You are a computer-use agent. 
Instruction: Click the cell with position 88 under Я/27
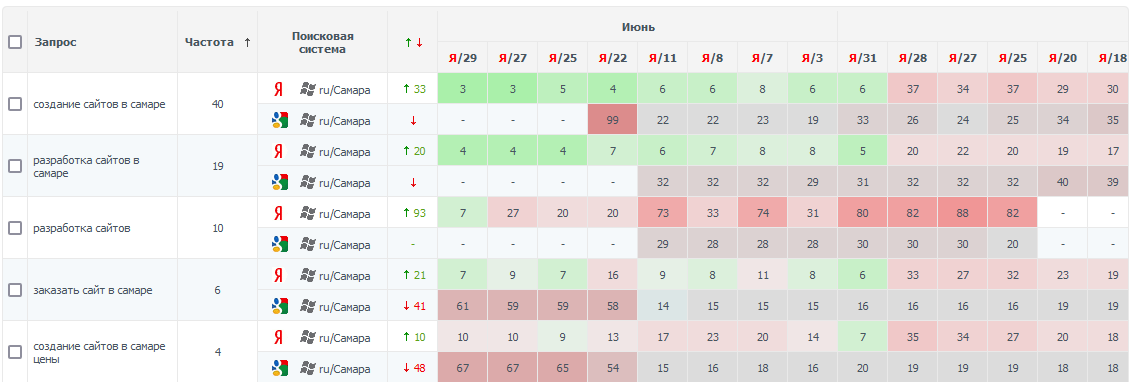[962, 213]
